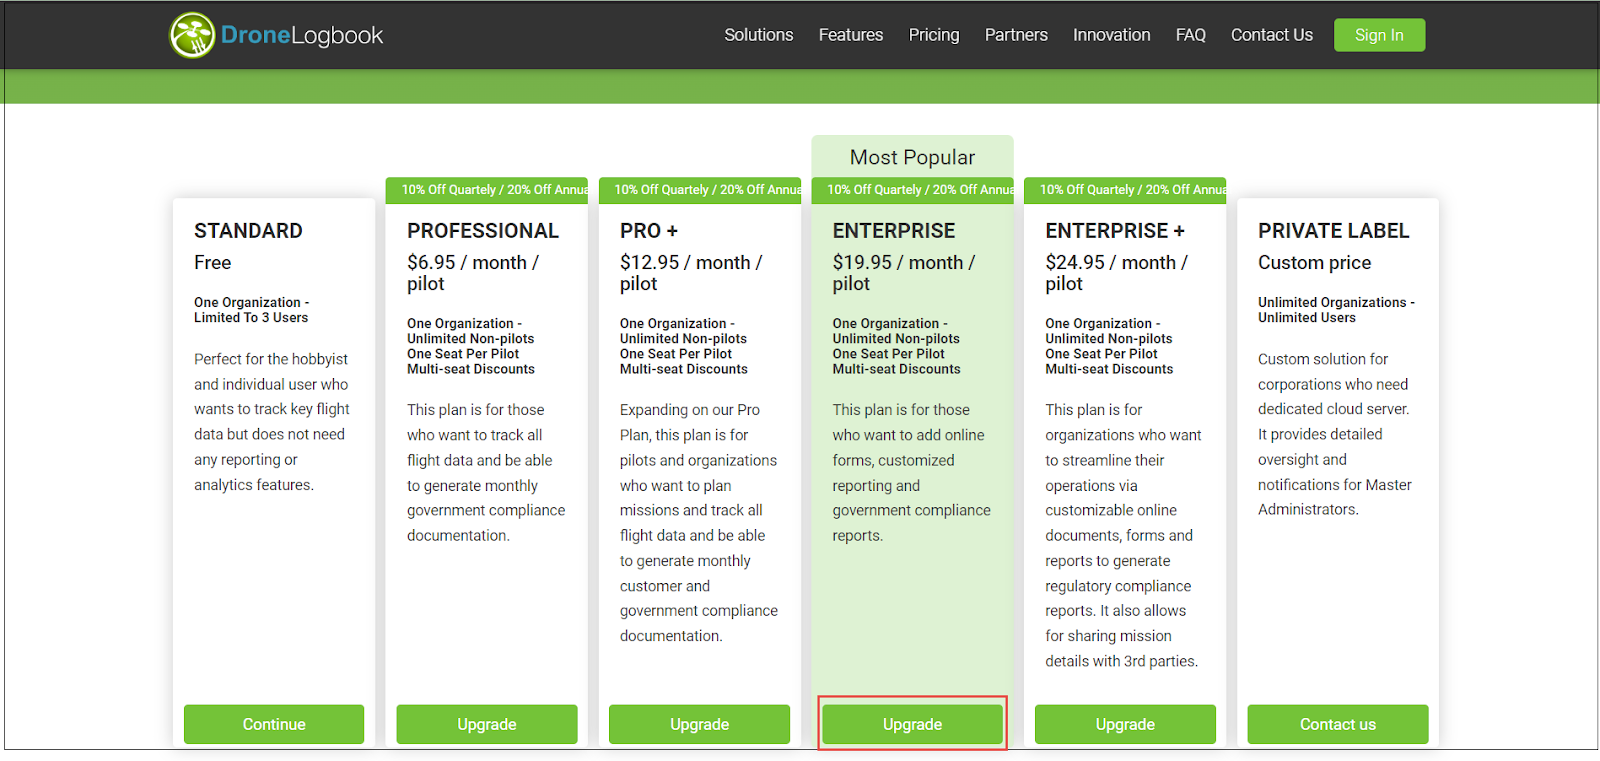Image resolution: width=1600 pixels, height=761 pixels.
Task: Click 'Unlimited Organizations - Unlimited Users' text
Action: (1336, 310)
